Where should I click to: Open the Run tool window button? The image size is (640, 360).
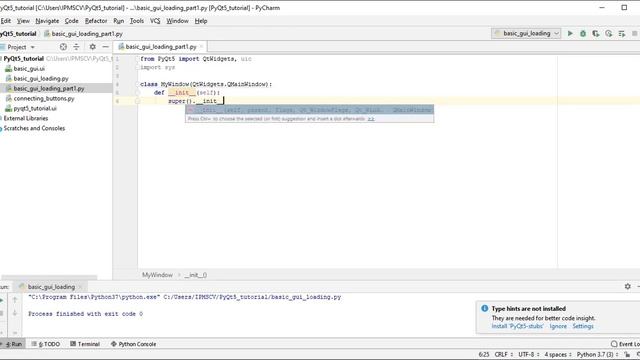(x=13, y=344)
